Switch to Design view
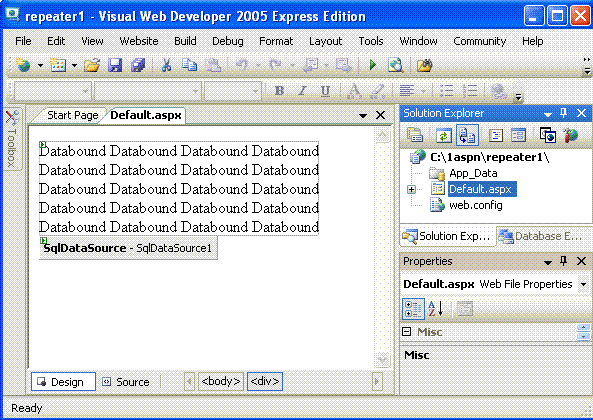593x420 pixels. coord(63,381)
